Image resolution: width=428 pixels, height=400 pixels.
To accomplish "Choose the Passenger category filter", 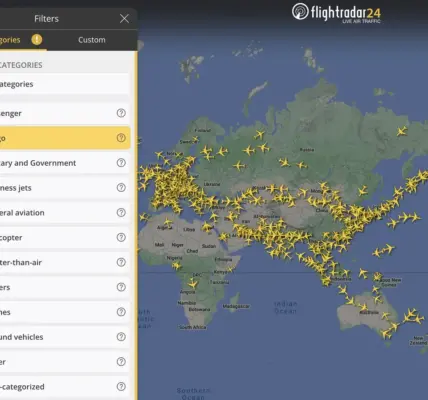I will 65,113.
